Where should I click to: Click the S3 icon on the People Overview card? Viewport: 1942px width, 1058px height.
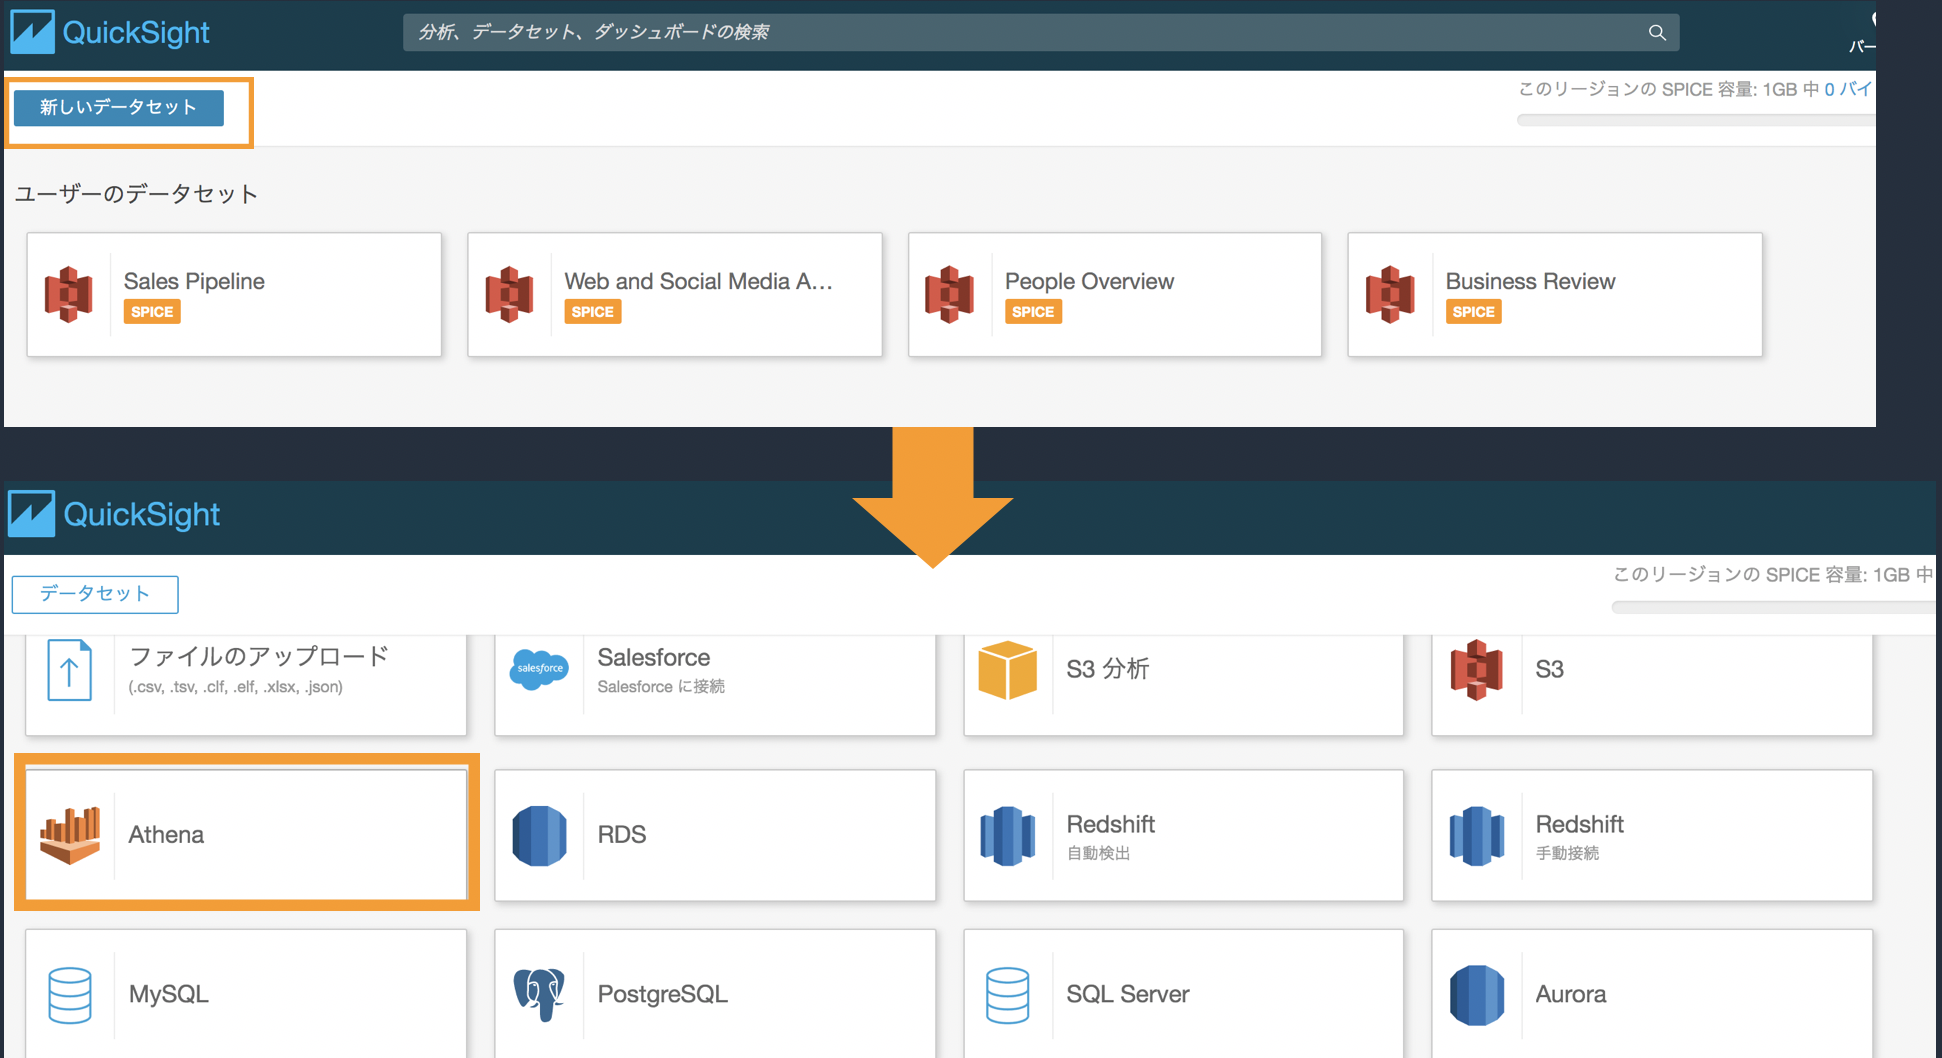coord(949,295)
